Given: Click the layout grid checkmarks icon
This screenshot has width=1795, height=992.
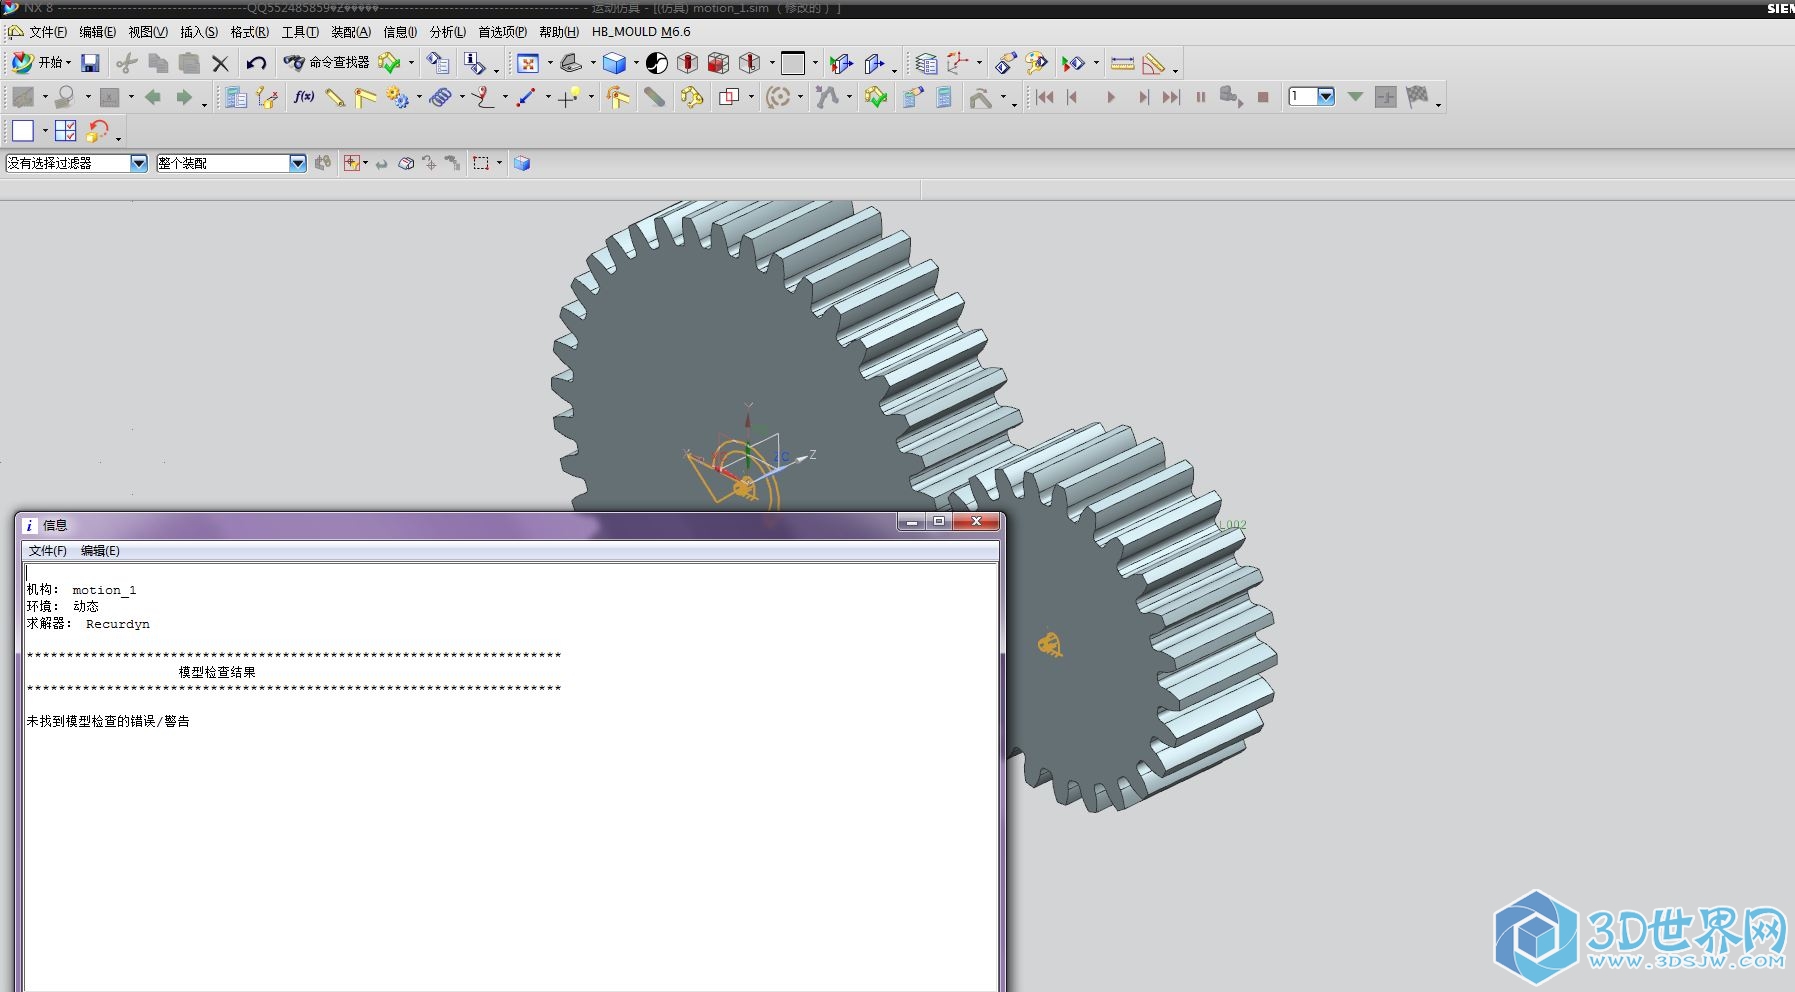Looking at the screenshot, I should click(x=66, y=131).
